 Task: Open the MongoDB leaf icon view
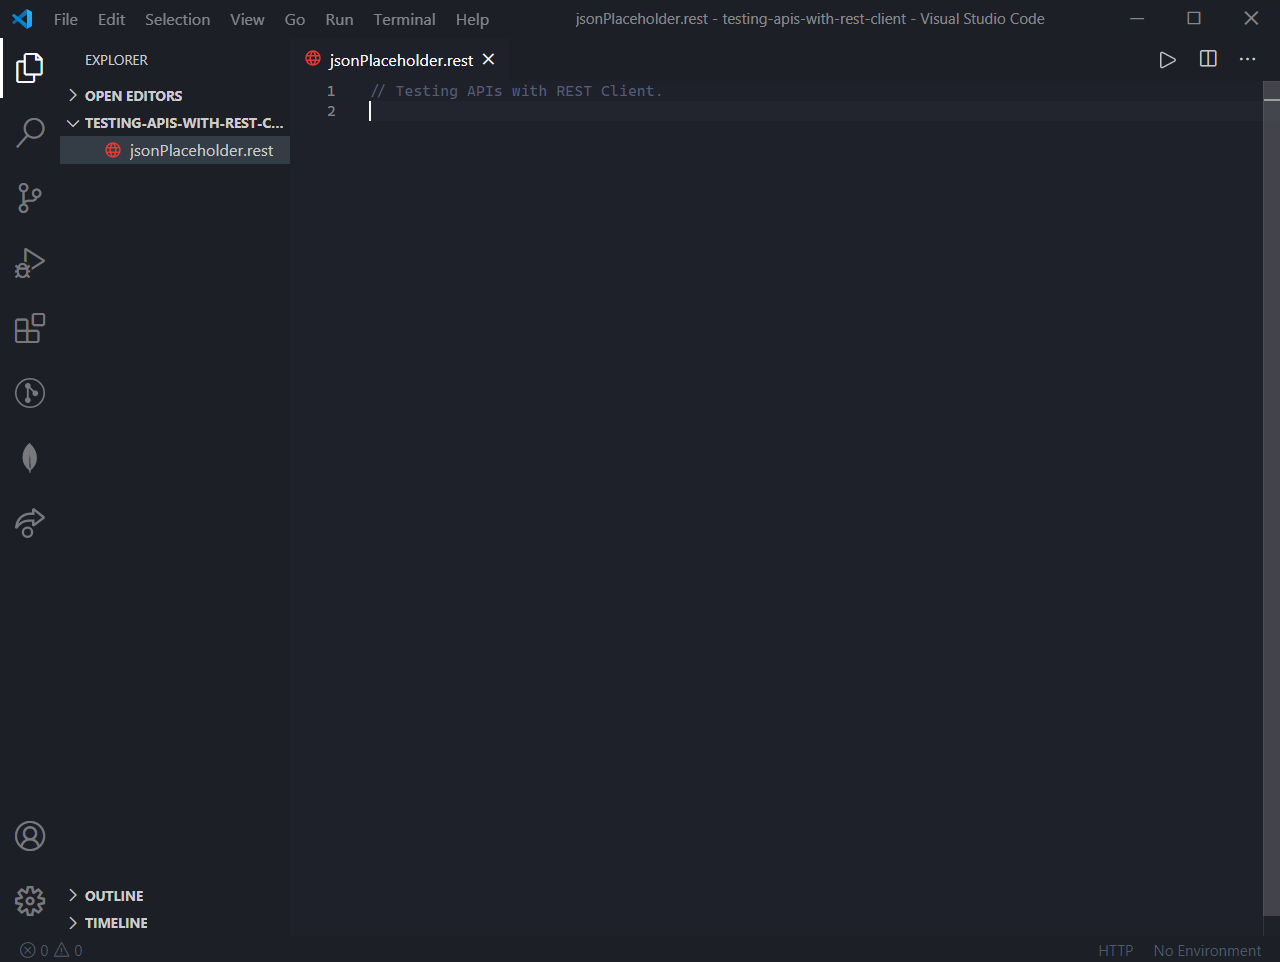tap(30, 458)
